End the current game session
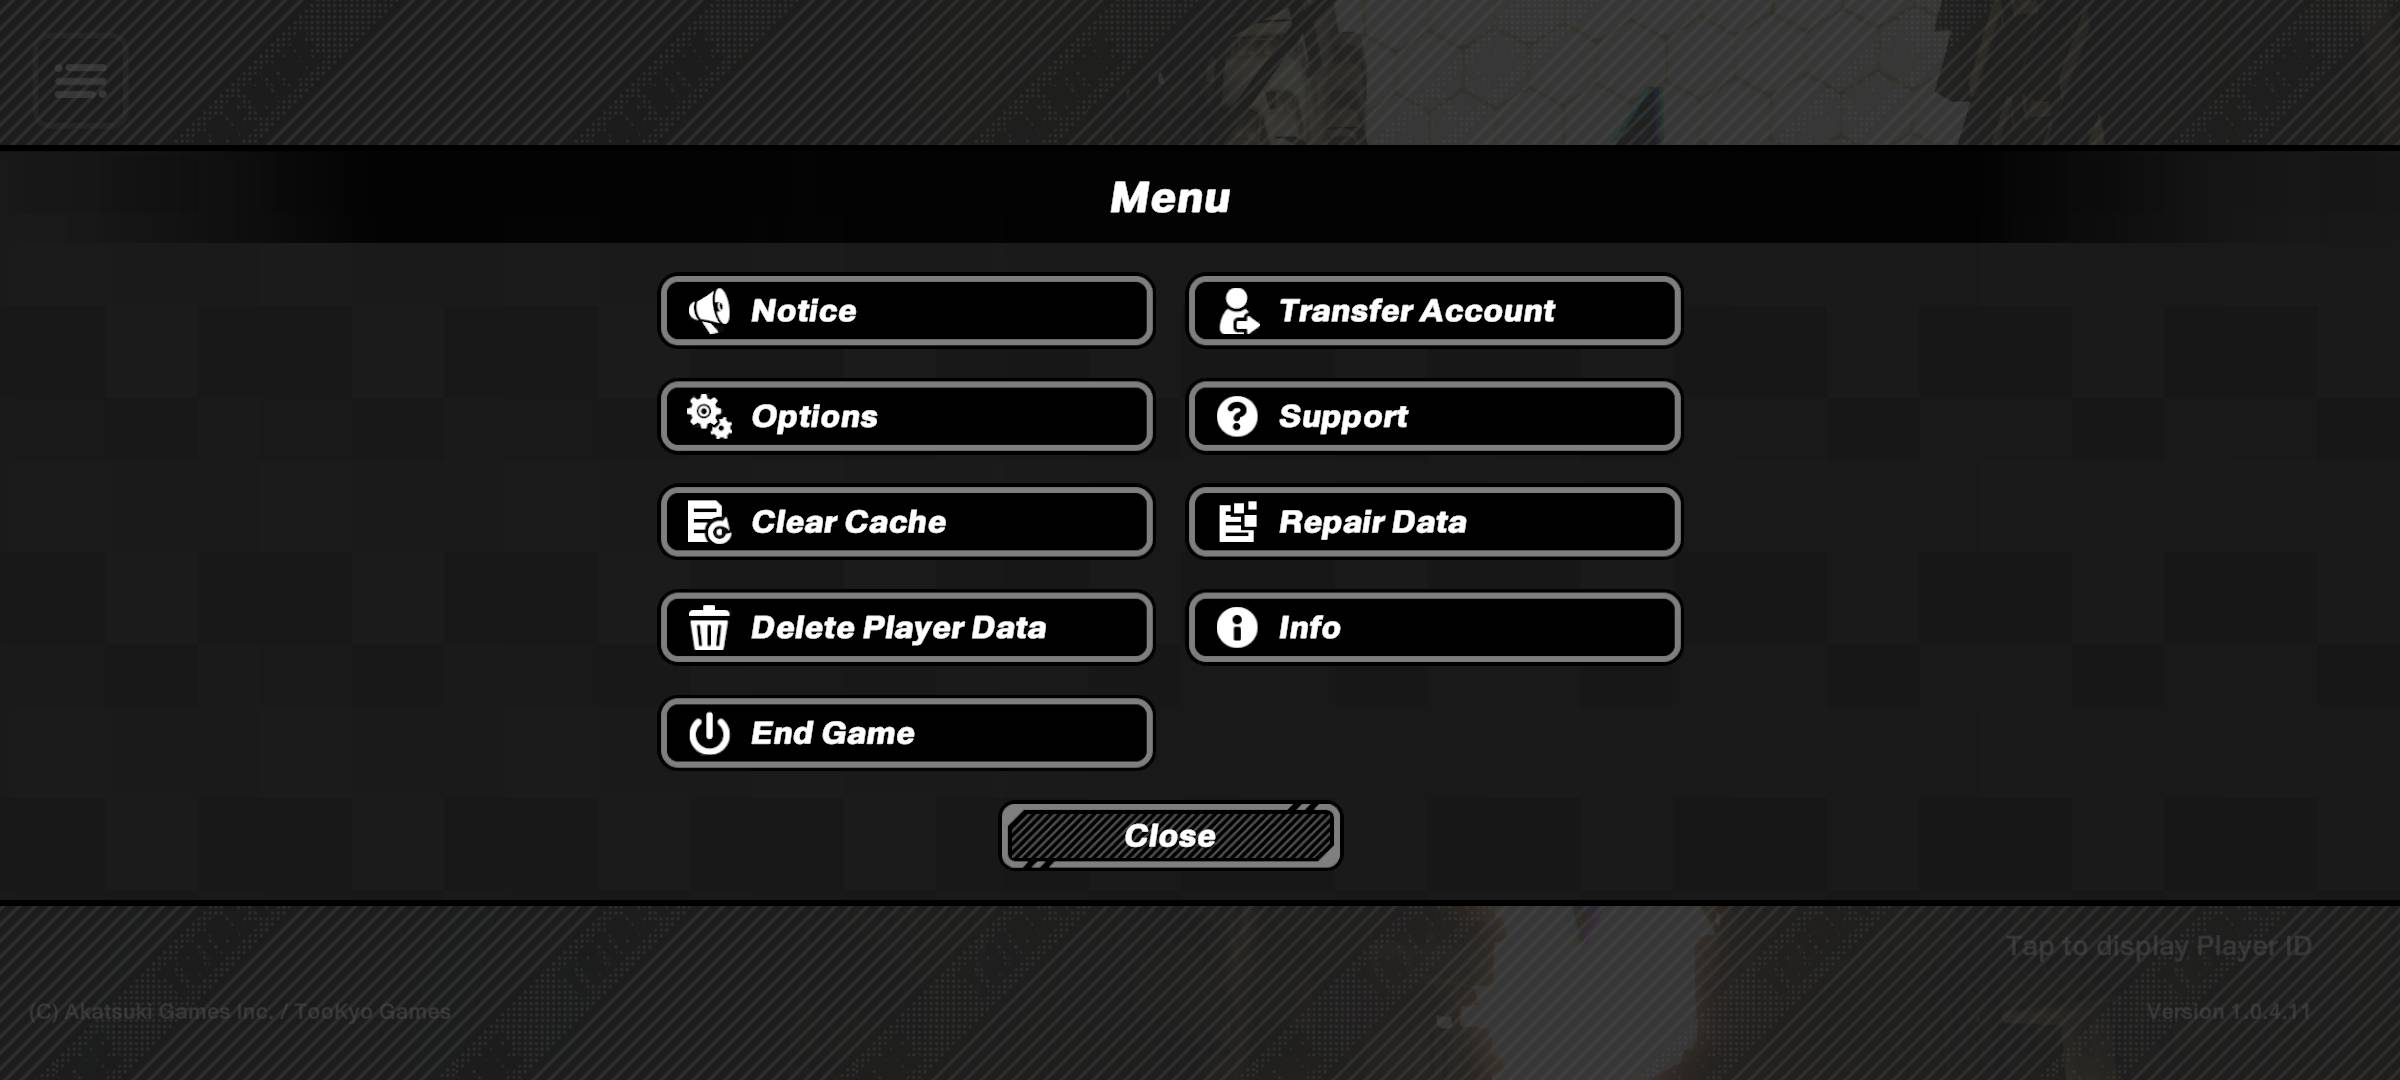 point(905,731)
